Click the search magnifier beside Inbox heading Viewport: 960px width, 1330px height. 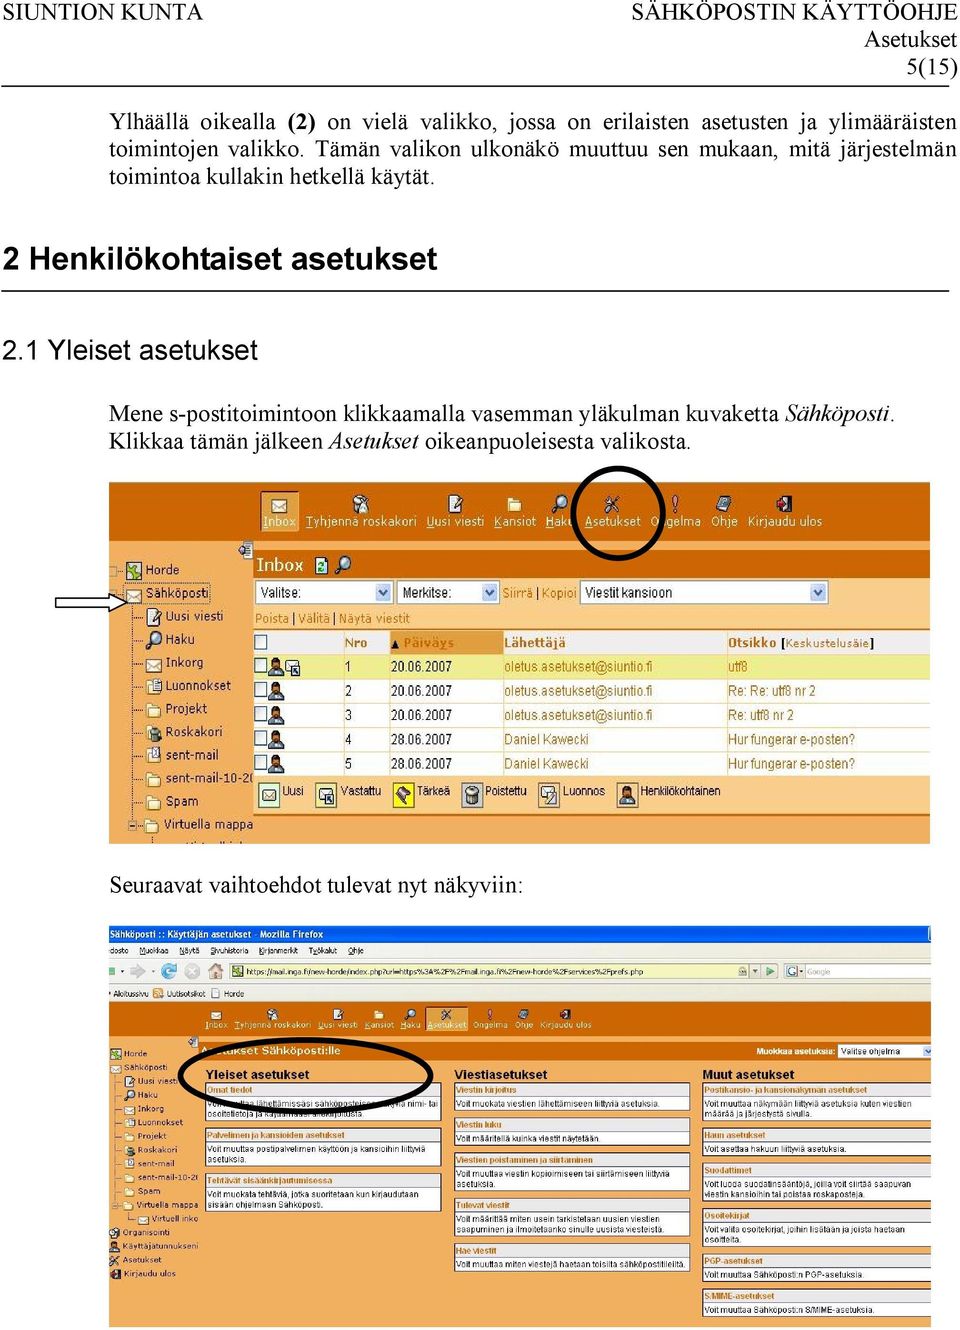coord(343,564)
